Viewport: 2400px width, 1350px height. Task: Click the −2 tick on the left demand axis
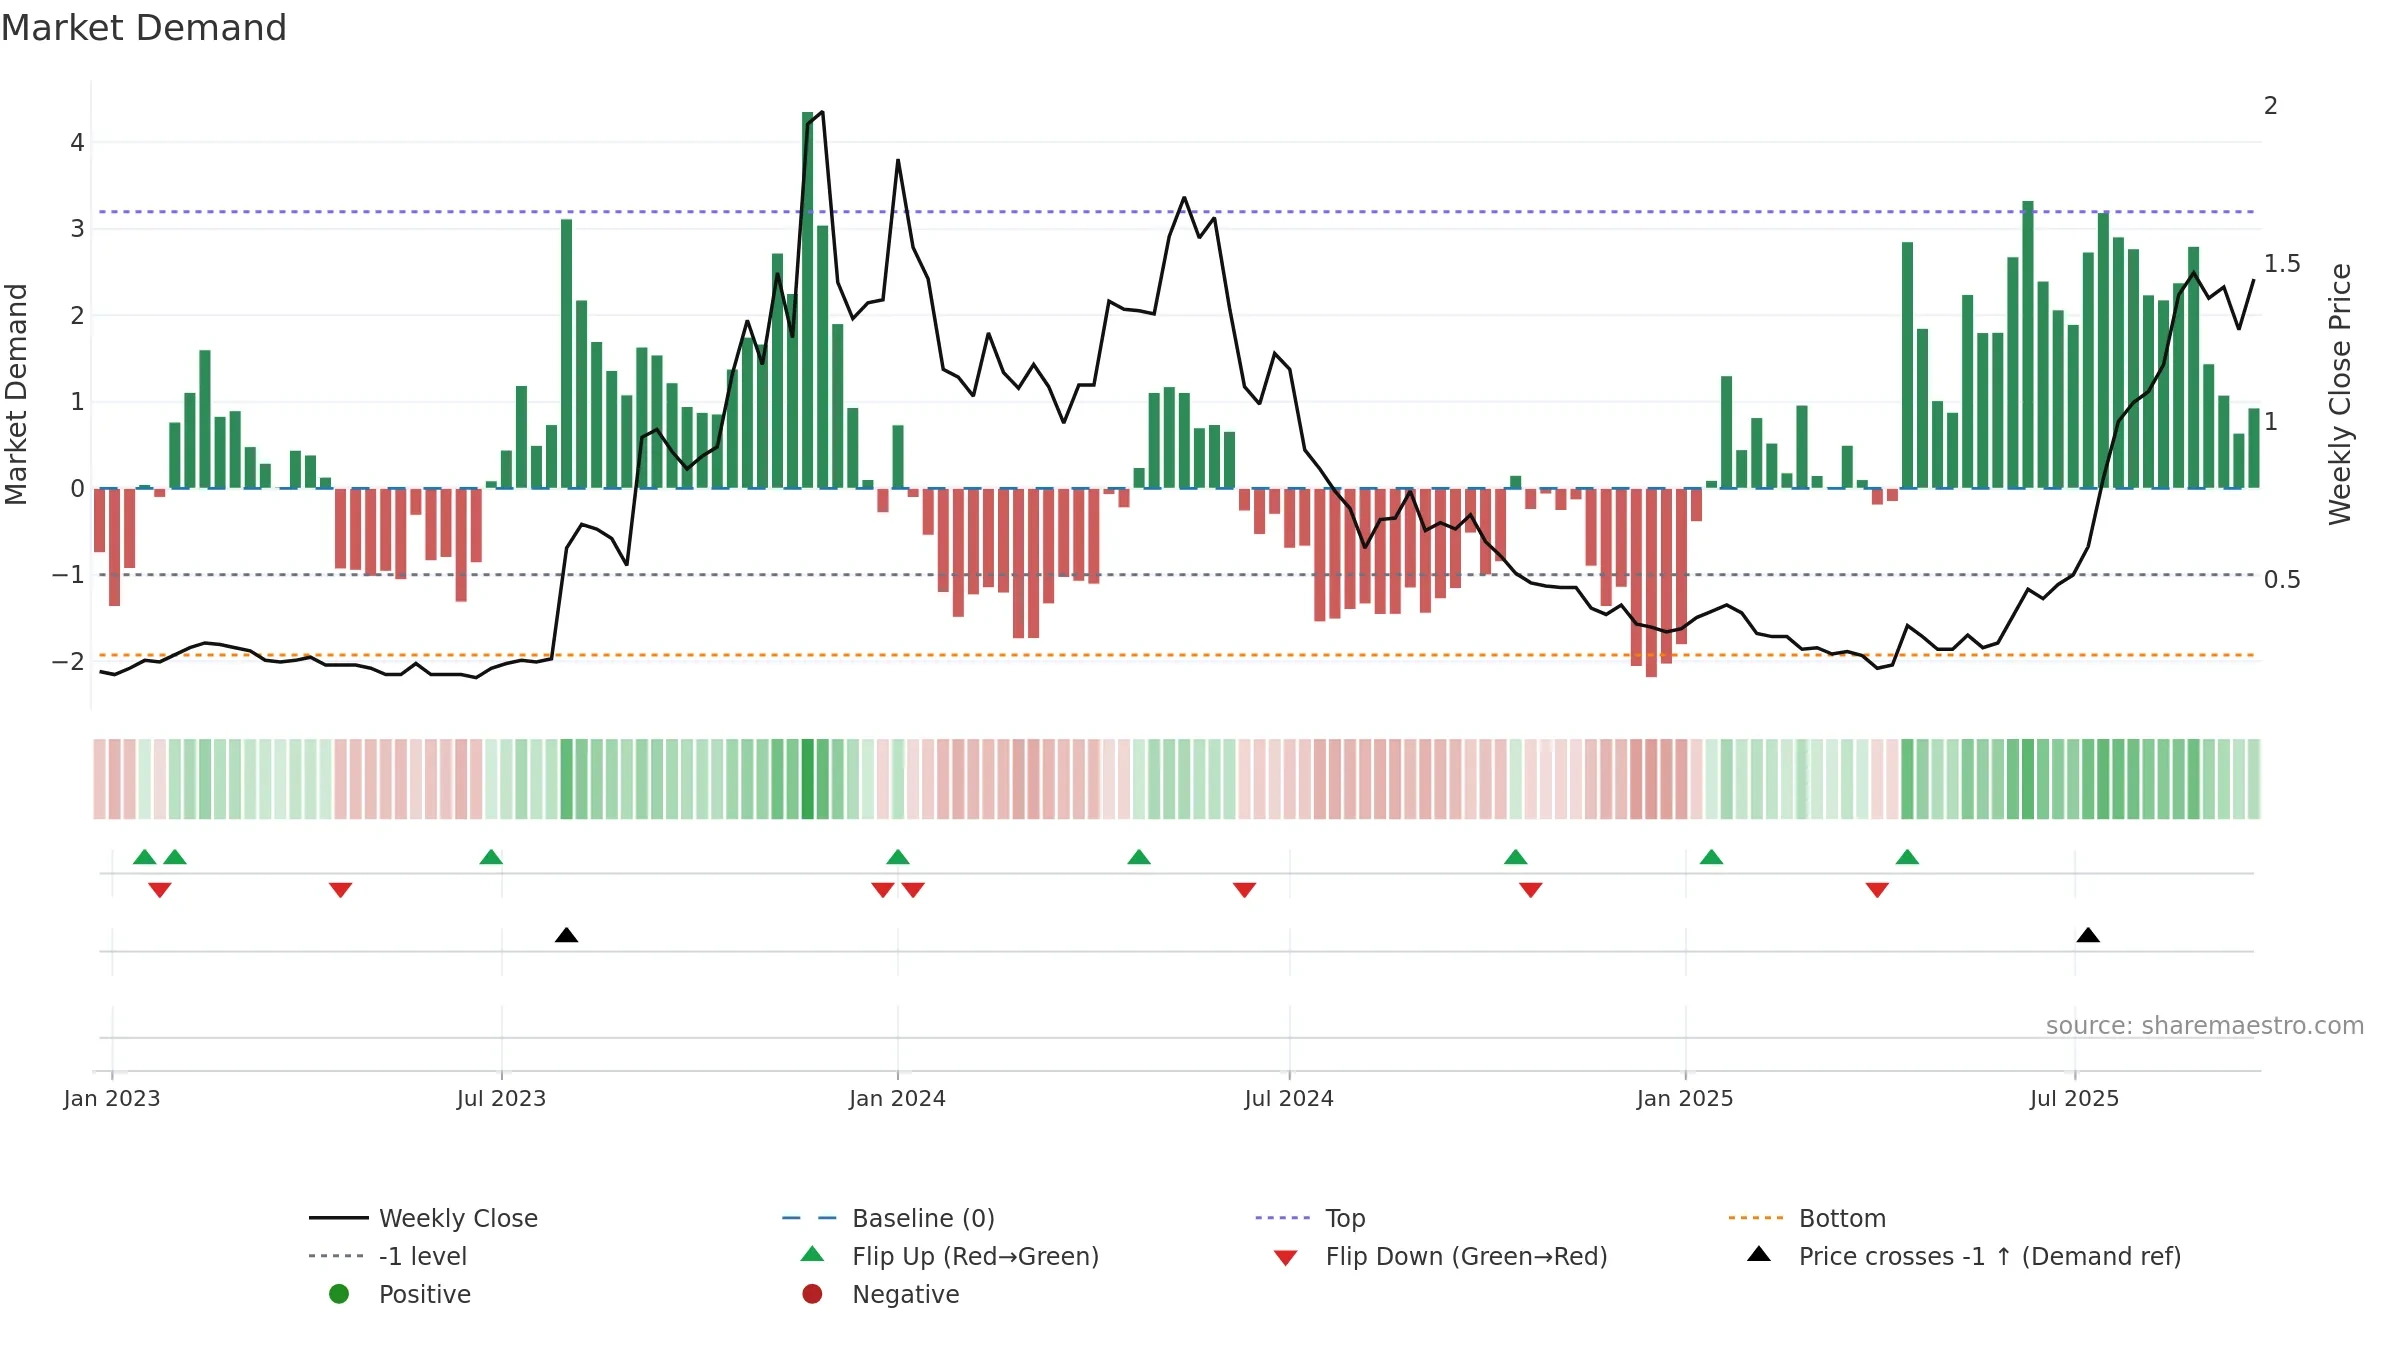click(68, 661)
